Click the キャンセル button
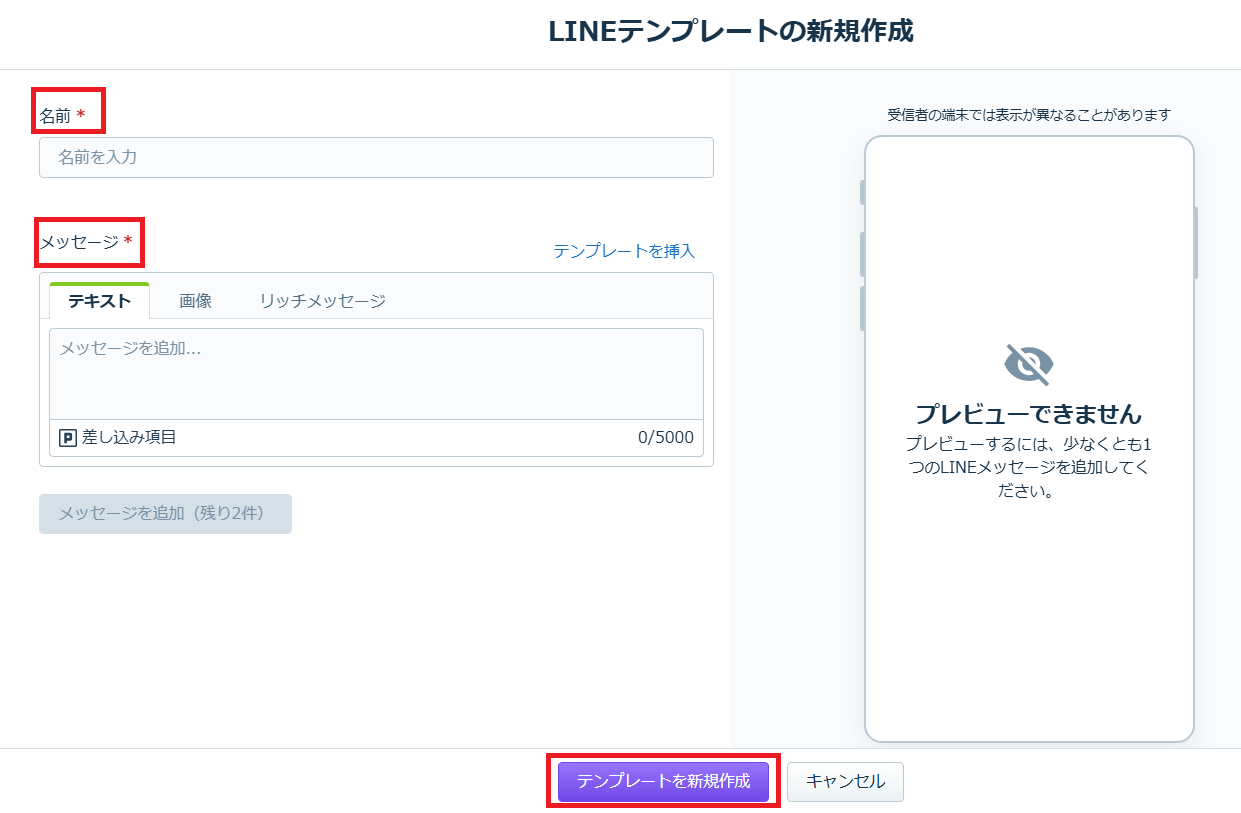 click(x=845, y=781)
